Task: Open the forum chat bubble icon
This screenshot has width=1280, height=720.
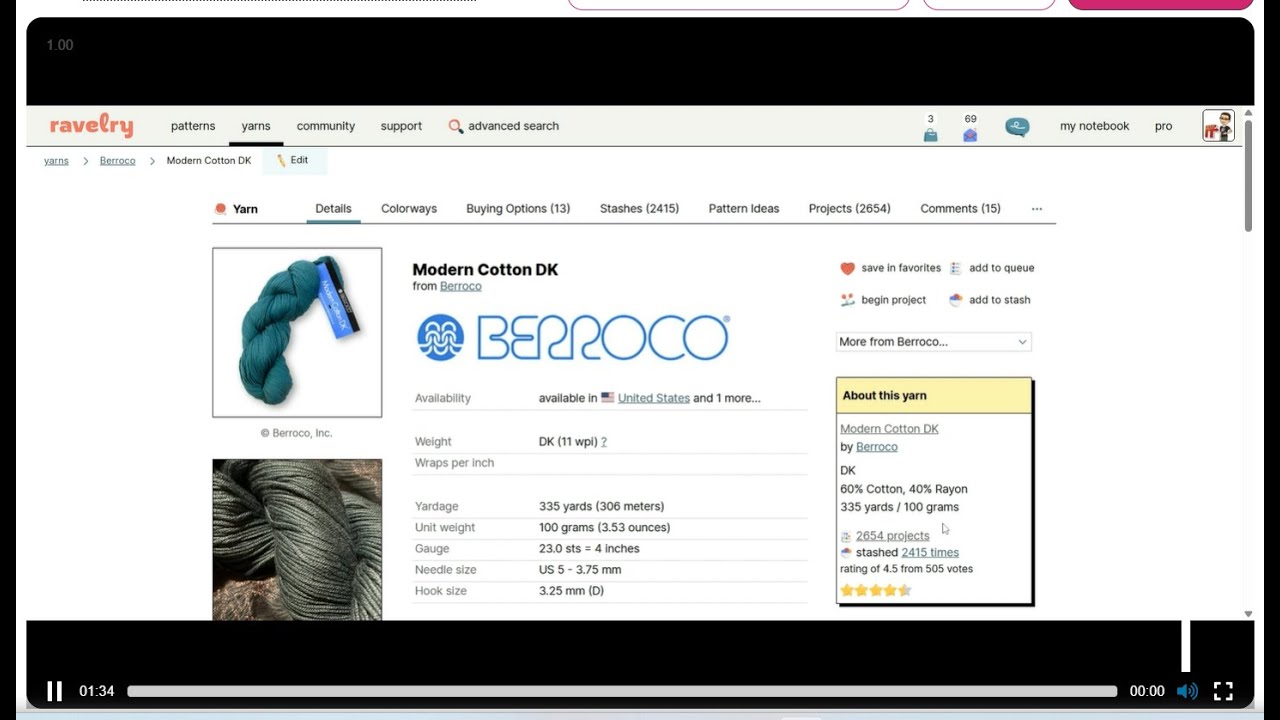Action: [x=1017, y=127]
